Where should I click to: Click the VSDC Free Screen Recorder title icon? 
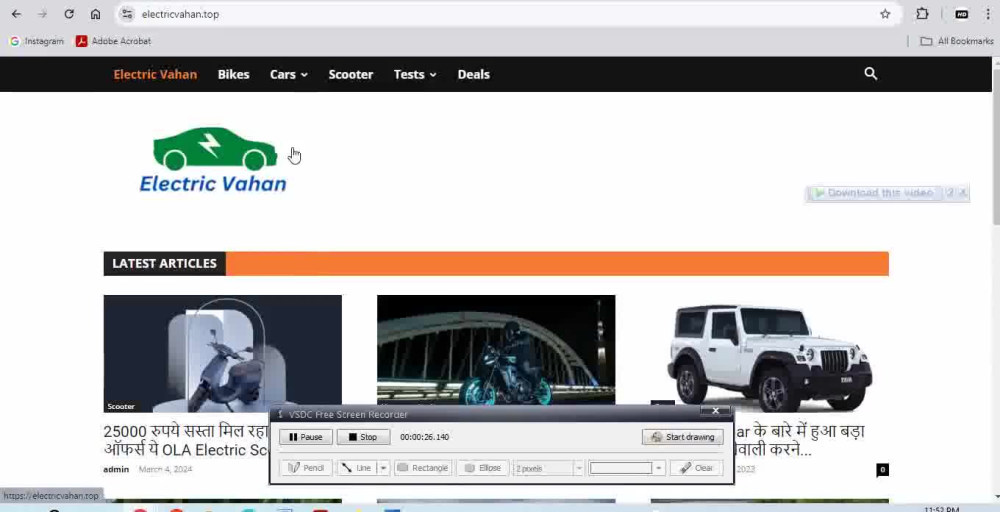[x=280, y=414]
